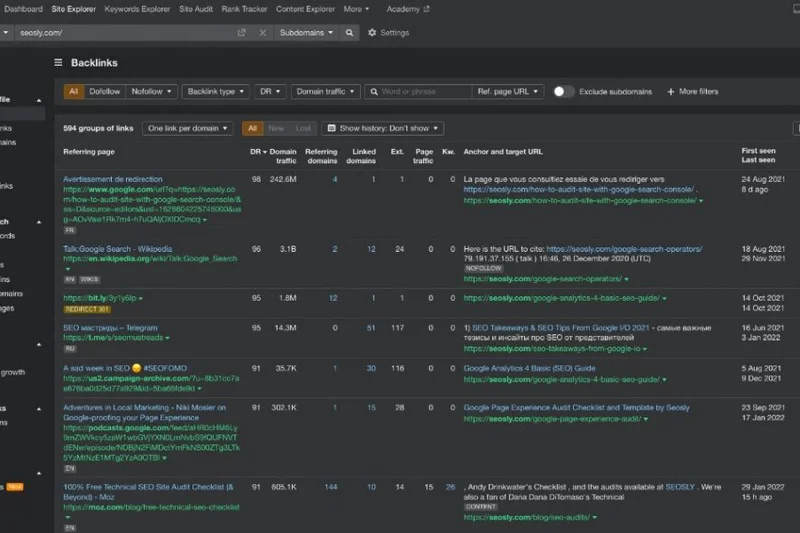Click the Domain traffic column header
The height and width of the screenshot is (533, 800).
283,156
